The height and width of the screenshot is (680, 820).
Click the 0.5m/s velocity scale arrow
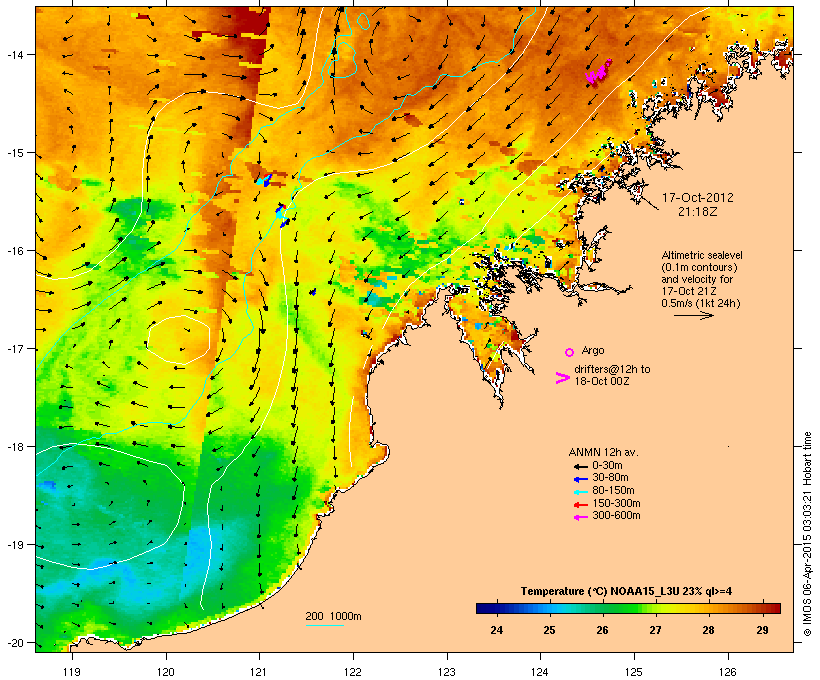point(694,315)
